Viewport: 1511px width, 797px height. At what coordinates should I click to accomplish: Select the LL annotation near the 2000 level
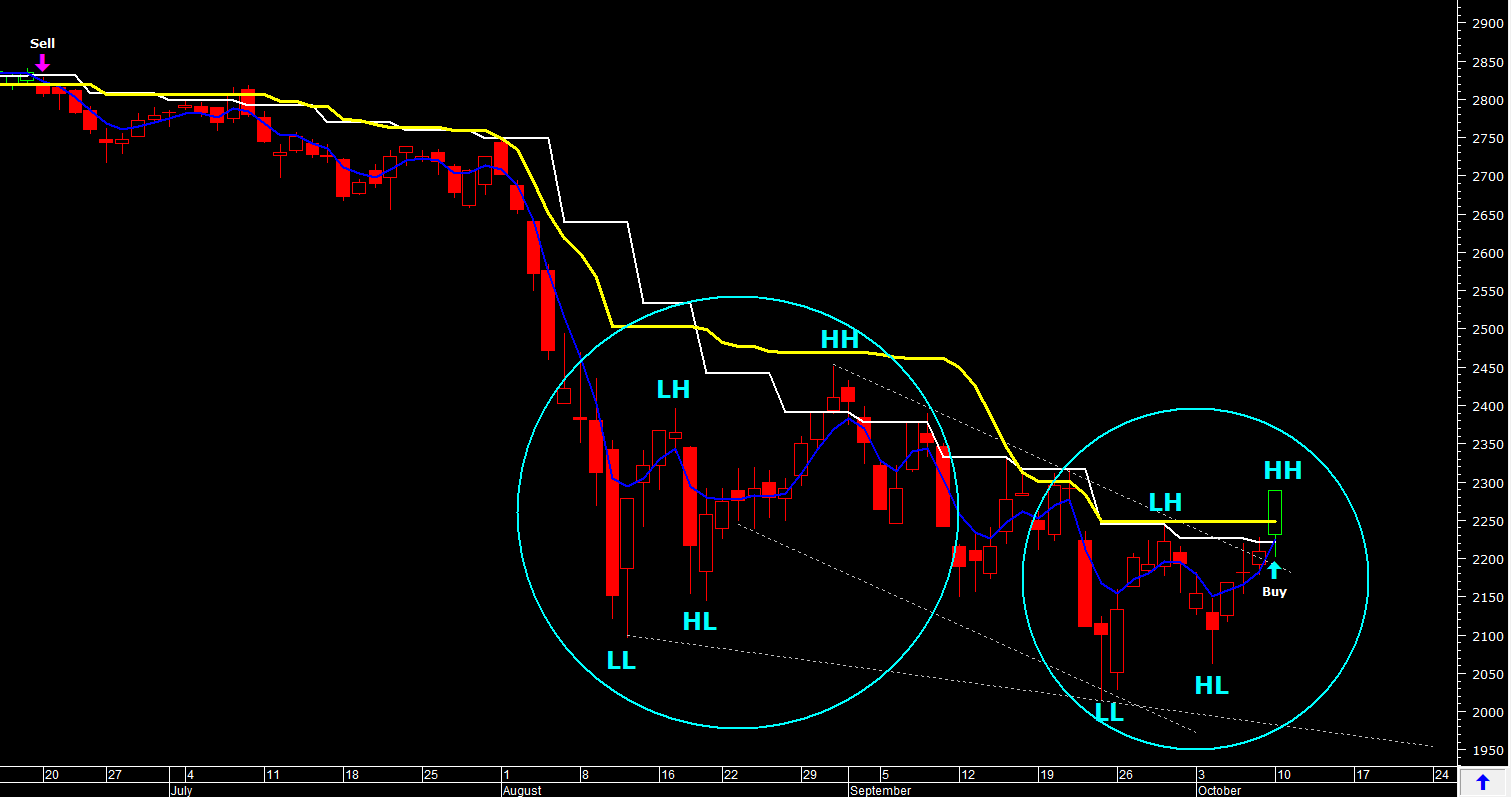tap(1109, 713)
